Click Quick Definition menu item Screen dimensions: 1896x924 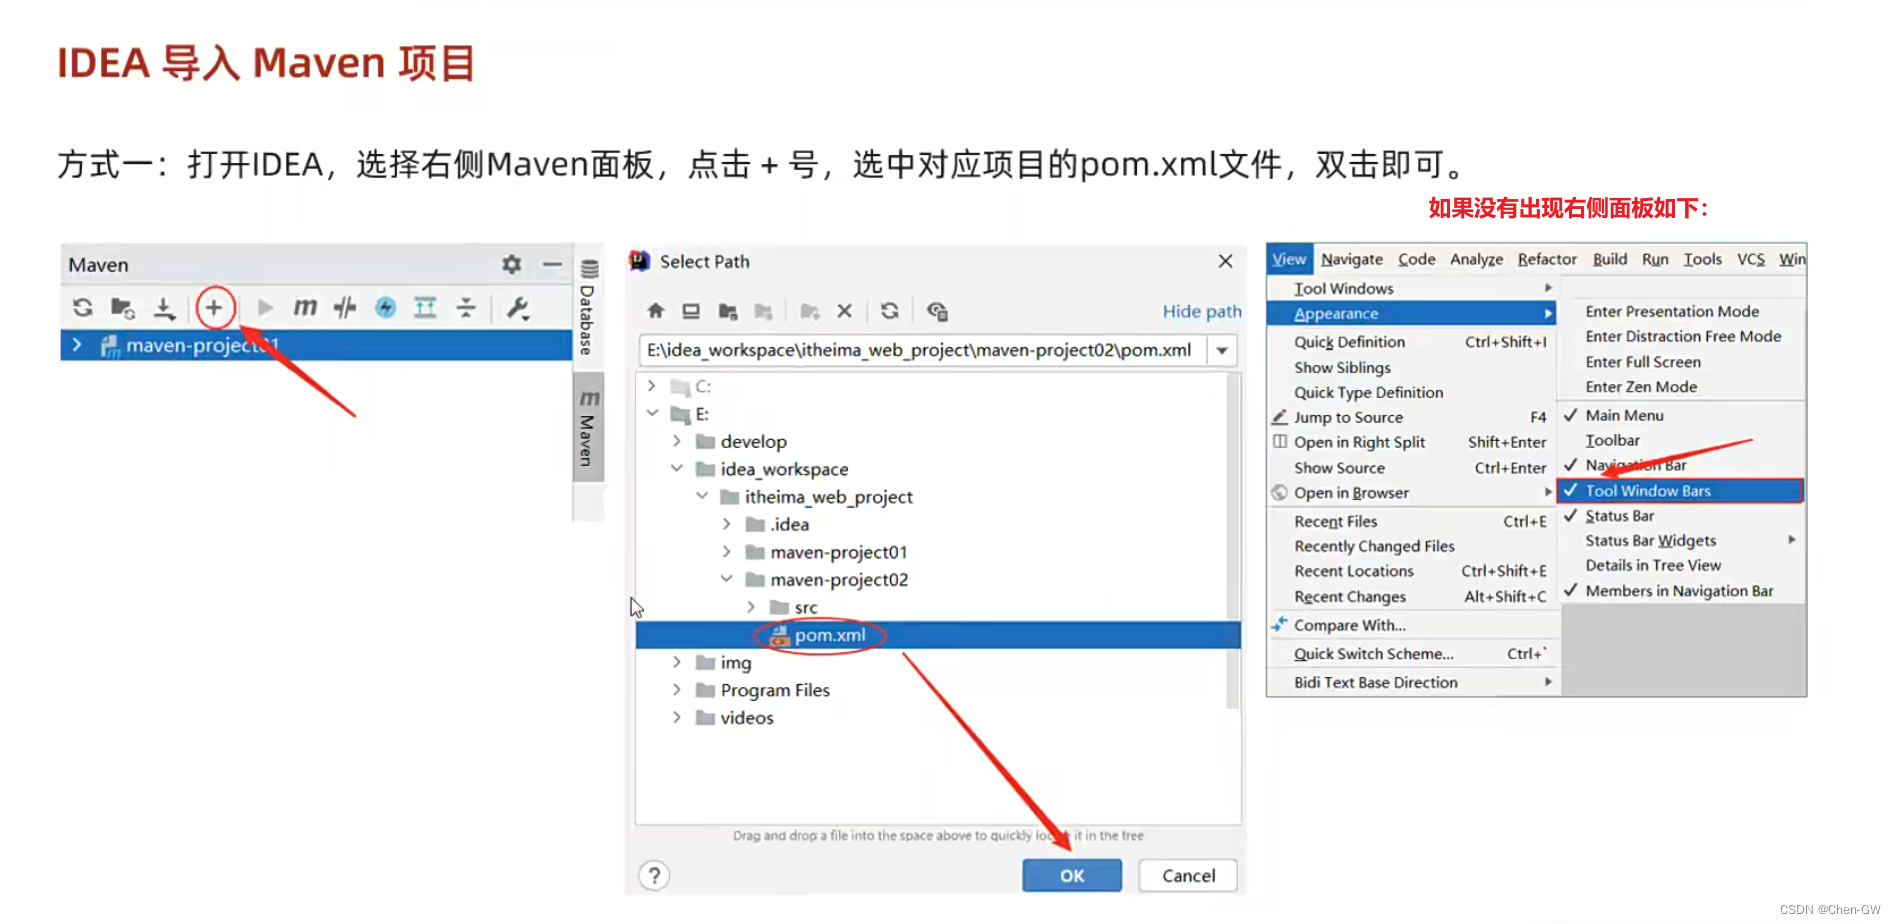(1412, 342)
